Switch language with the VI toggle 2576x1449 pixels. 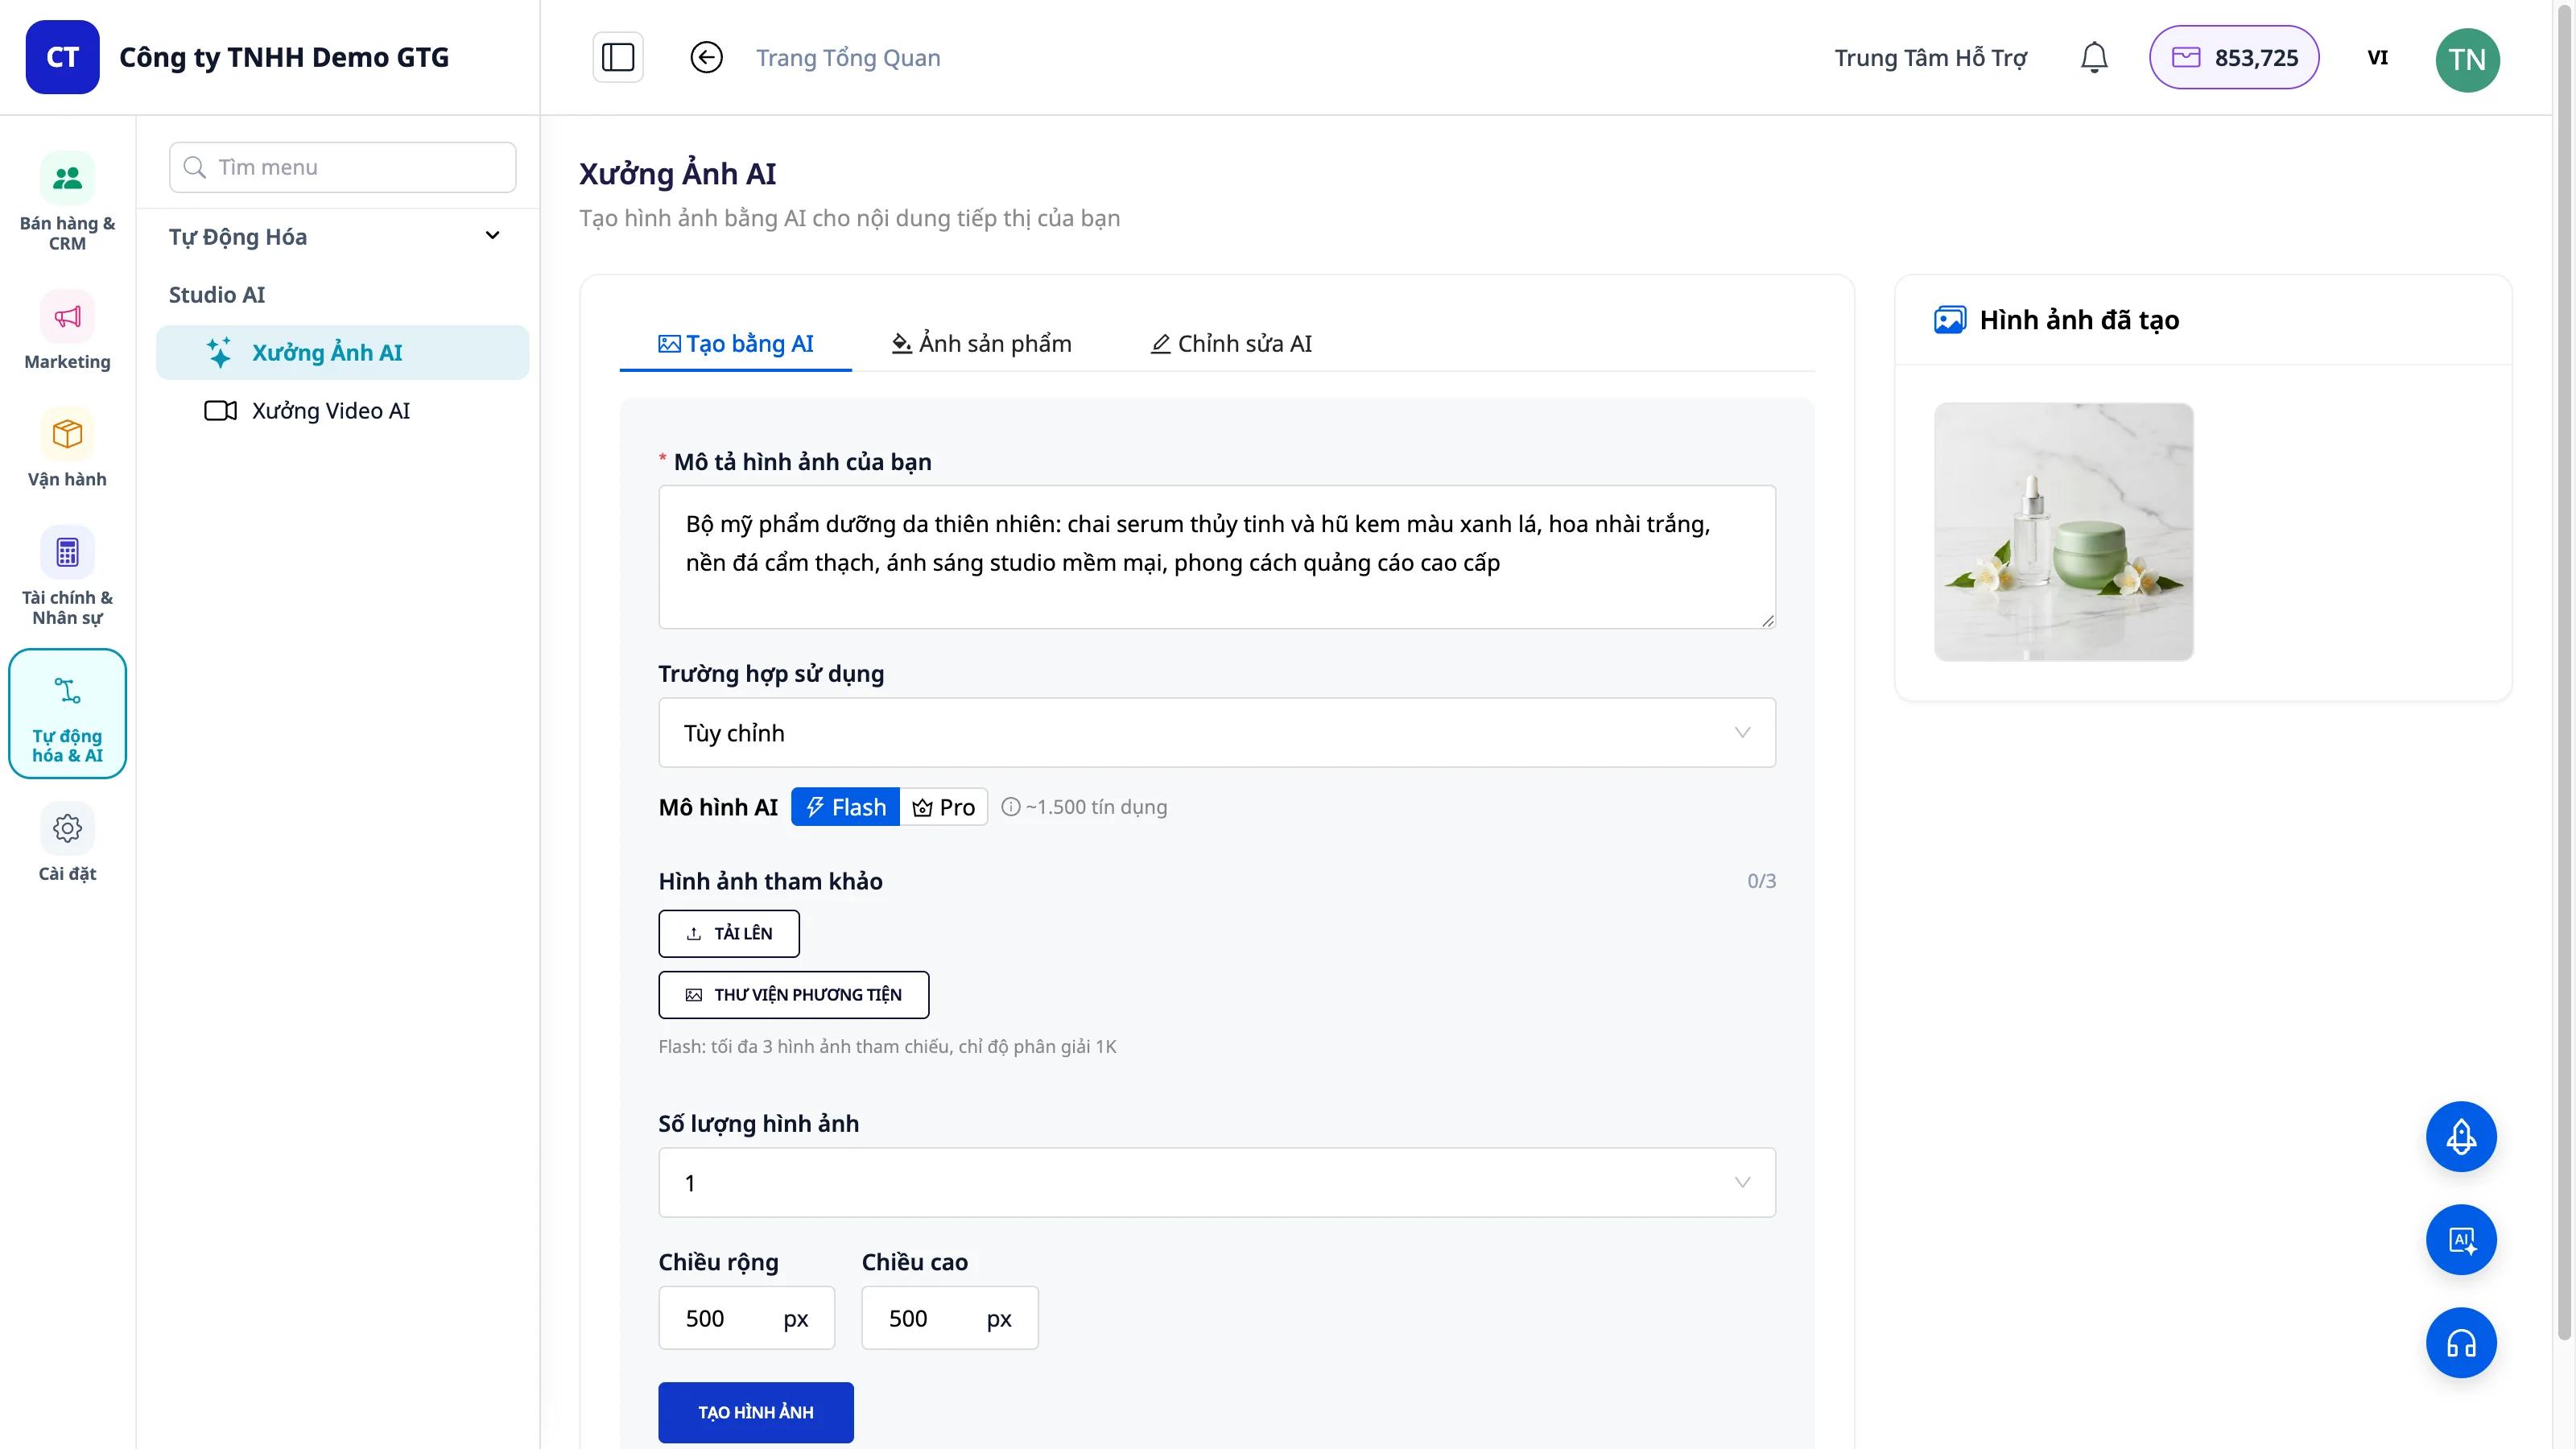(x=2378, y=57)
